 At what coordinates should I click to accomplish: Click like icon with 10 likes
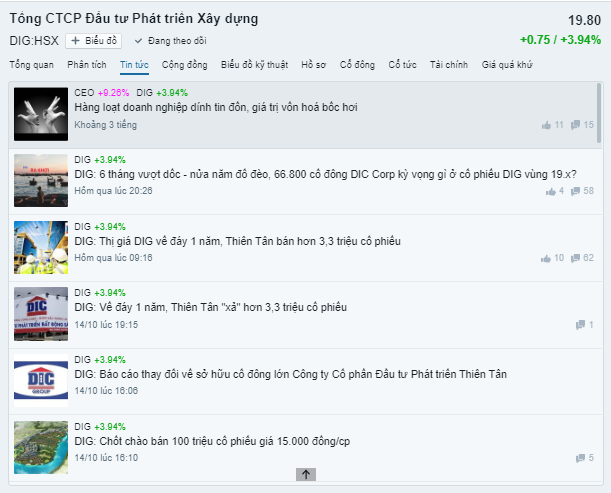(546, 258)
